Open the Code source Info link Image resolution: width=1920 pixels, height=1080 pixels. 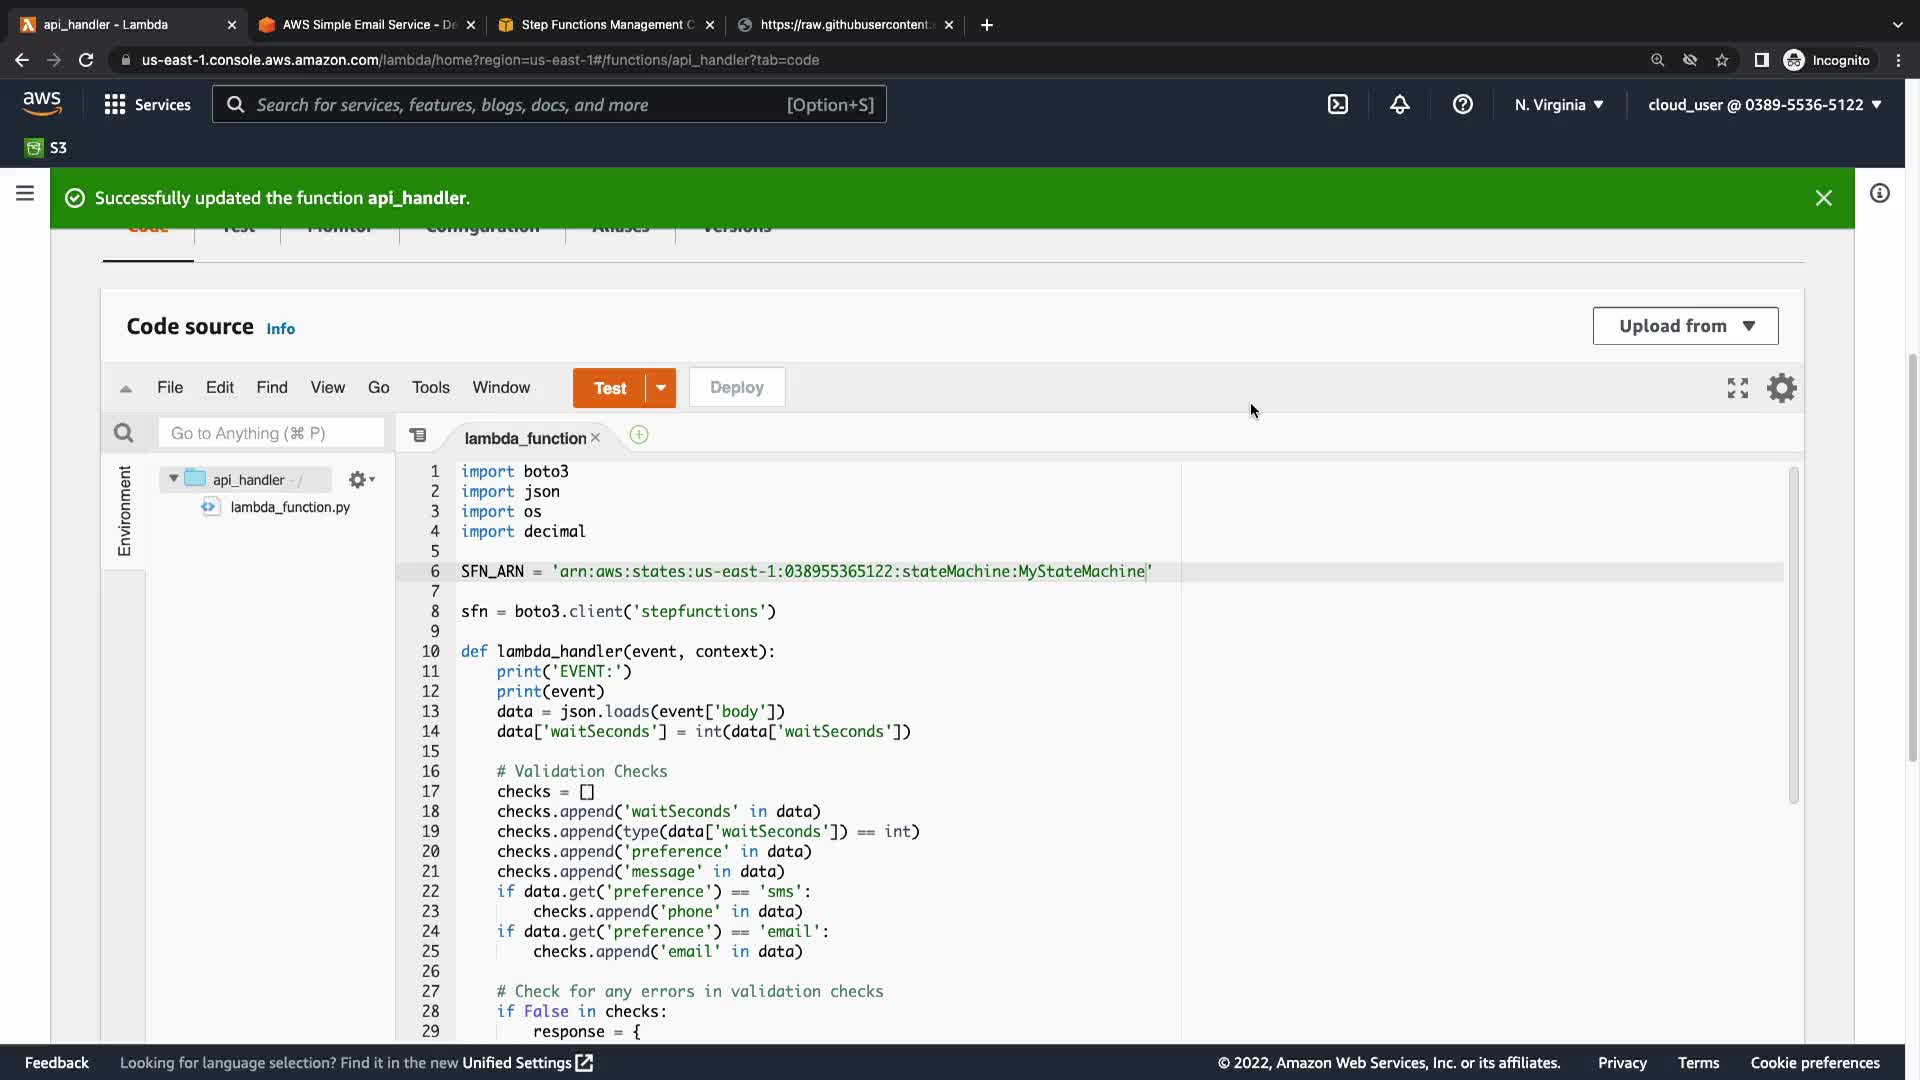pos(280,329)
